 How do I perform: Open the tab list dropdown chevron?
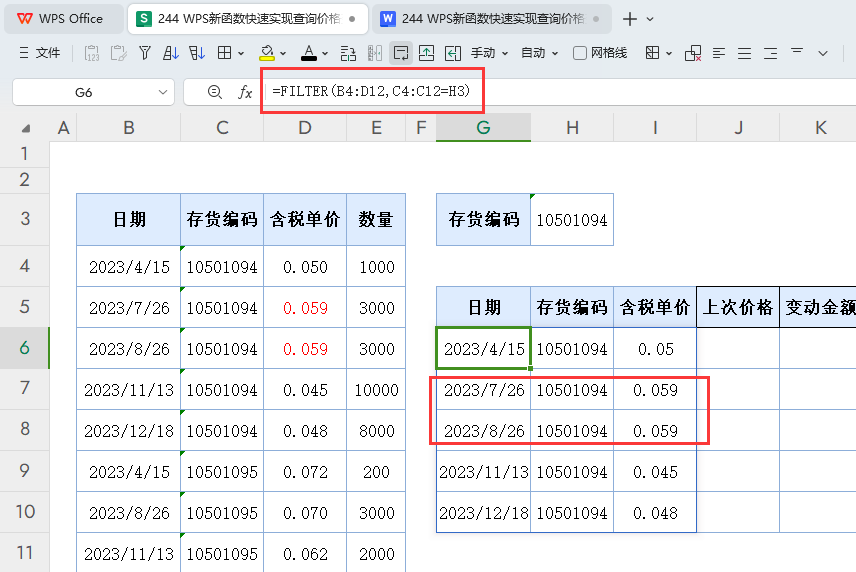coord(650,19)
